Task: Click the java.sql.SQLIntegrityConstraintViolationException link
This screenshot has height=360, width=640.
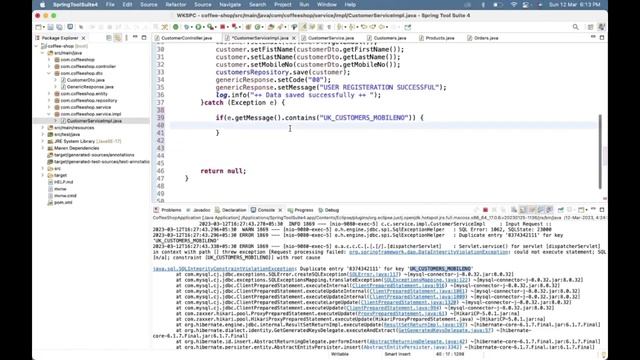Action: point(224,269)
